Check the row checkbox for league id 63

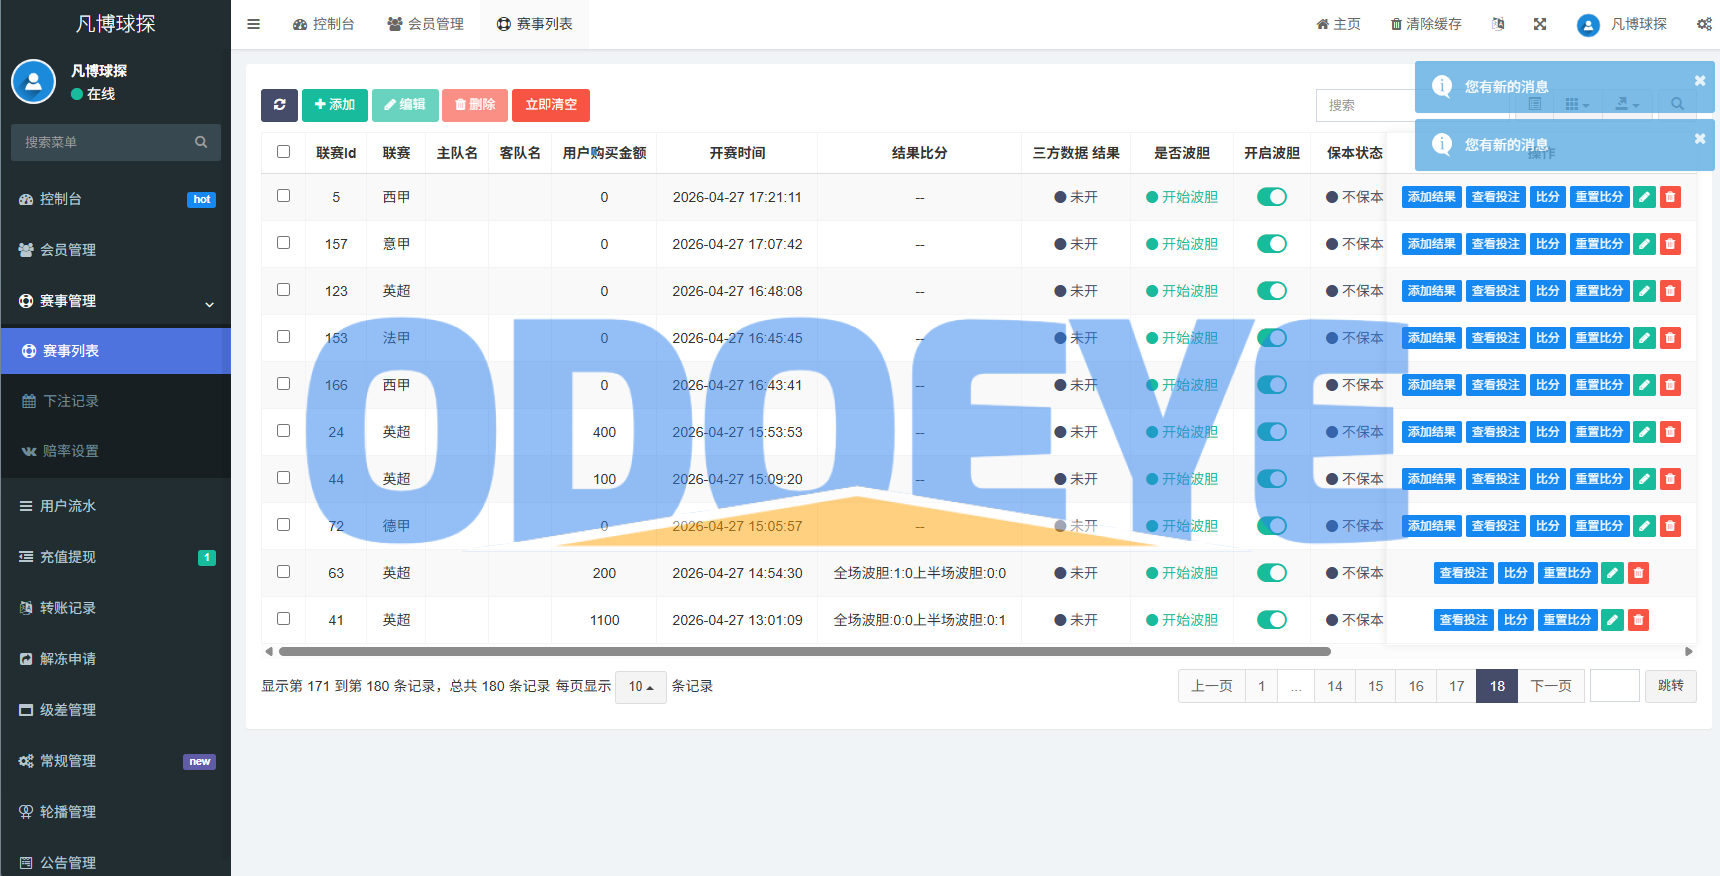pos(284,572)
